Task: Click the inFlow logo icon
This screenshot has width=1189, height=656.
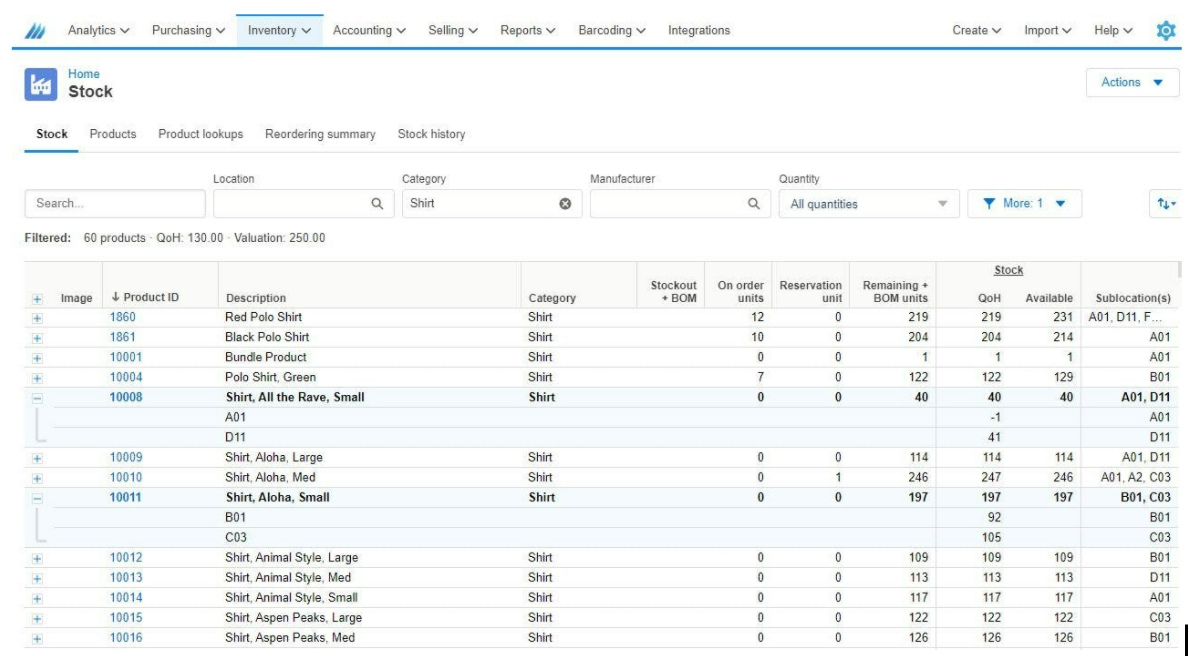Action: coord(33,30)
